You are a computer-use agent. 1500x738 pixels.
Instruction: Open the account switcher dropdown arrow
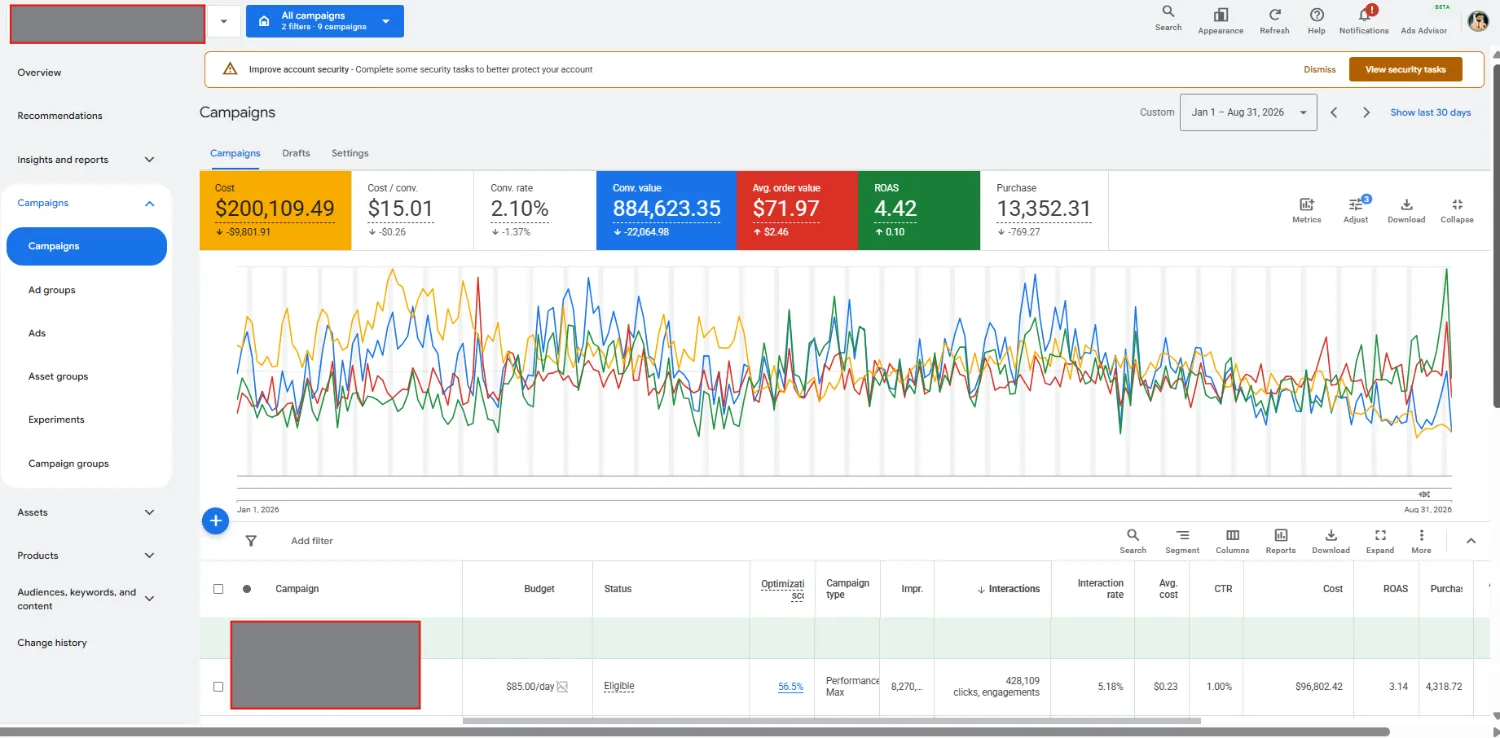click(x=223, y=21)
